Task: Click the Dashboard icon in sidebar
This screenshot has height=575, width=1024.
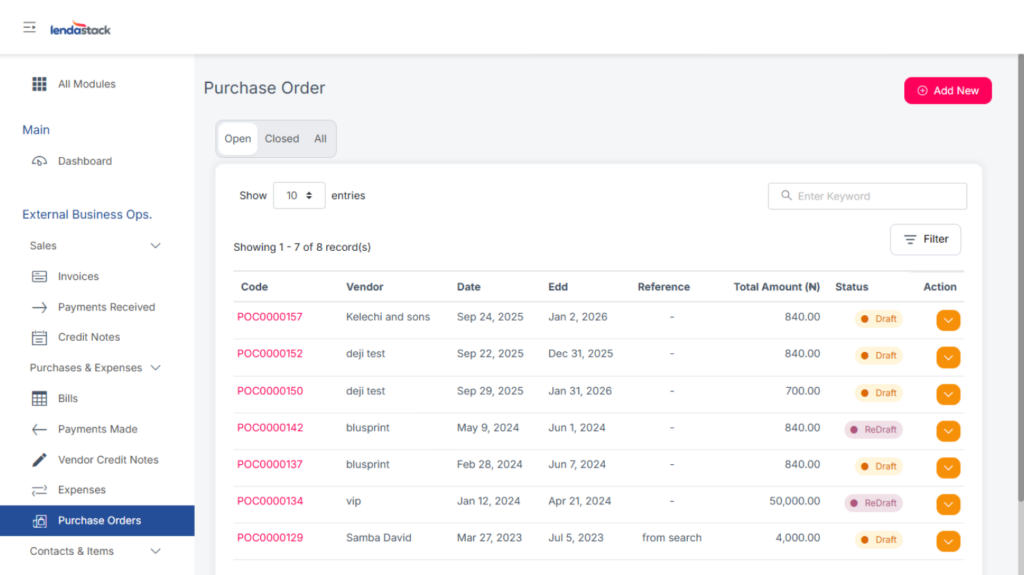Action: 39,161
